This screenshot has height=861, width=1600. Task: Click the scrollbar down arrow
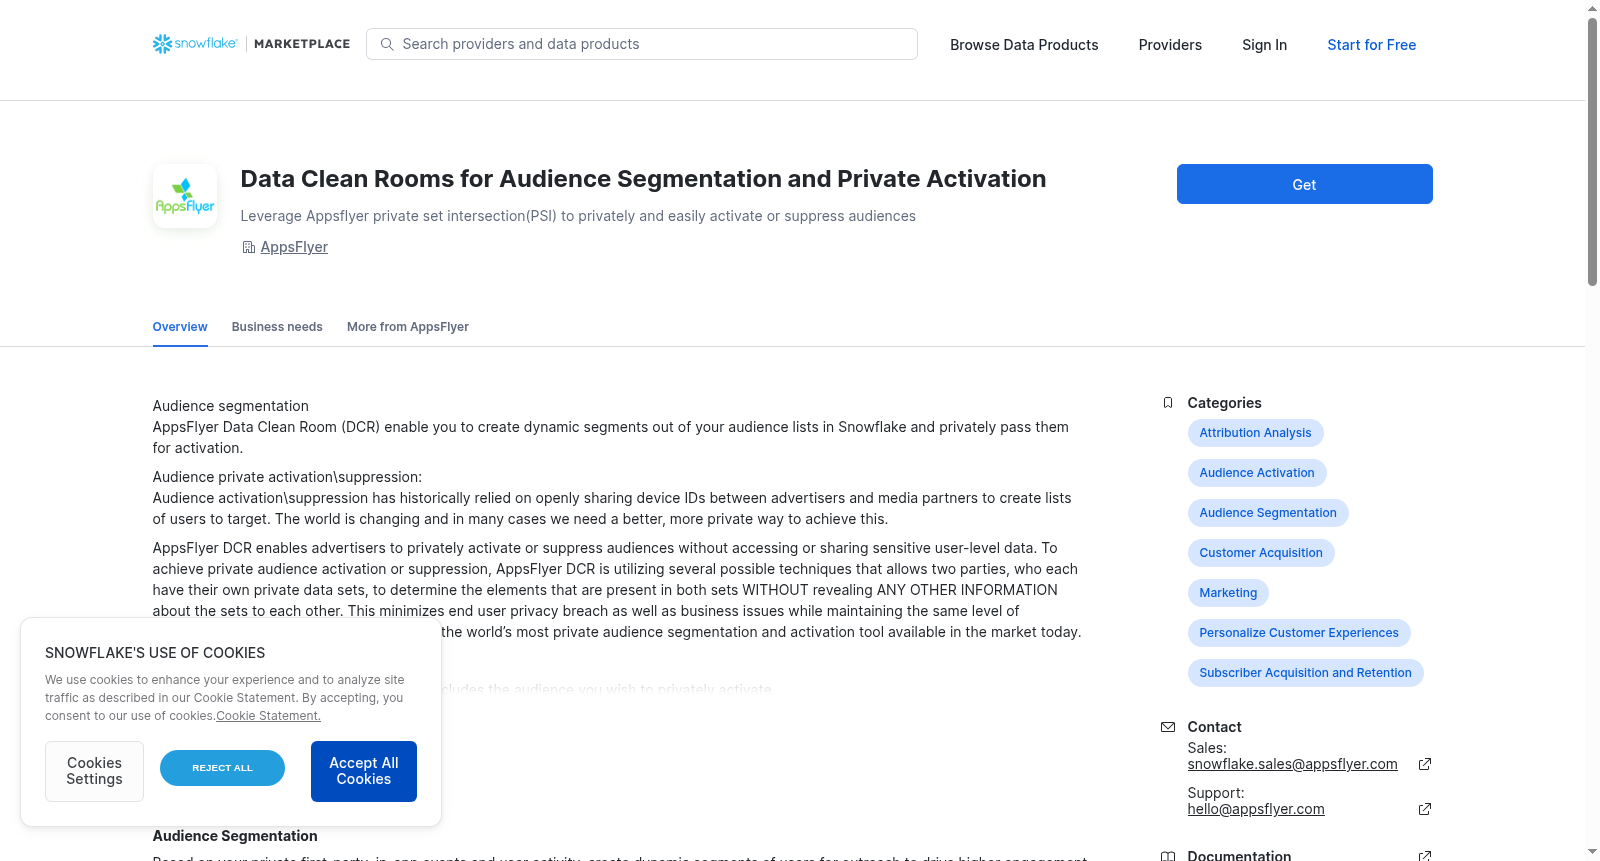pyautogui.click(x=1592, y=852)
